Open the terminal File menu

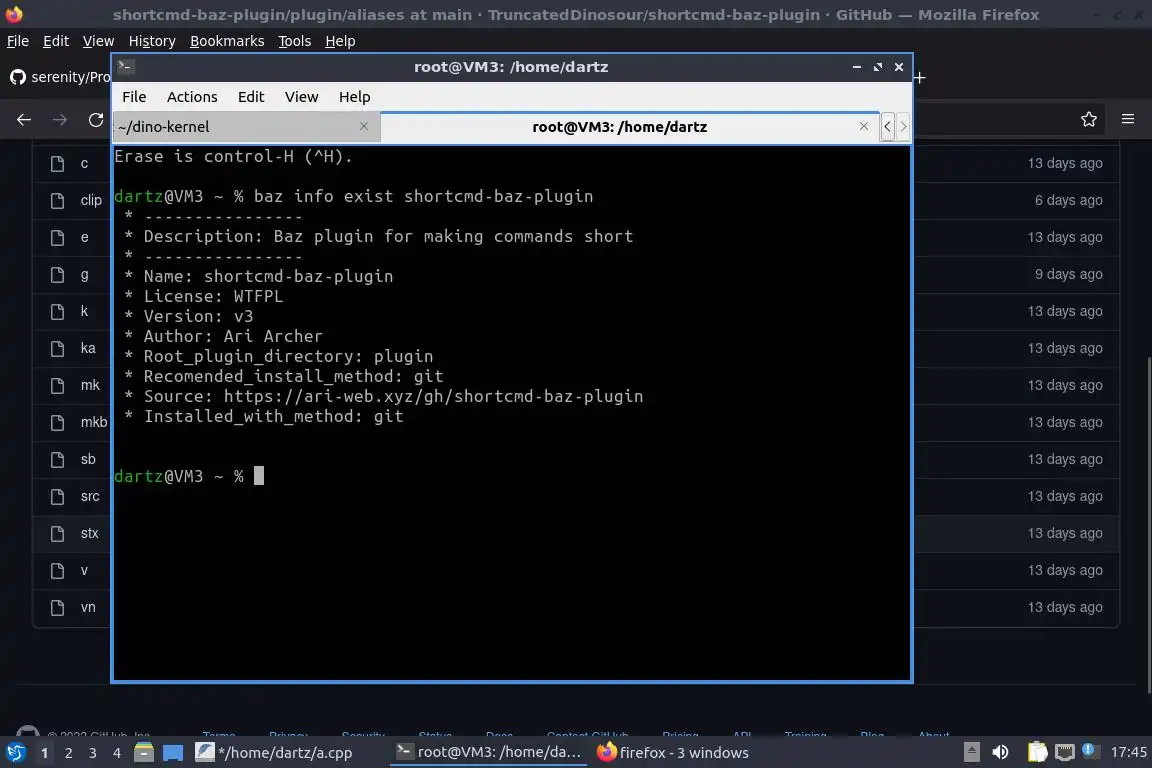[134, 97]
